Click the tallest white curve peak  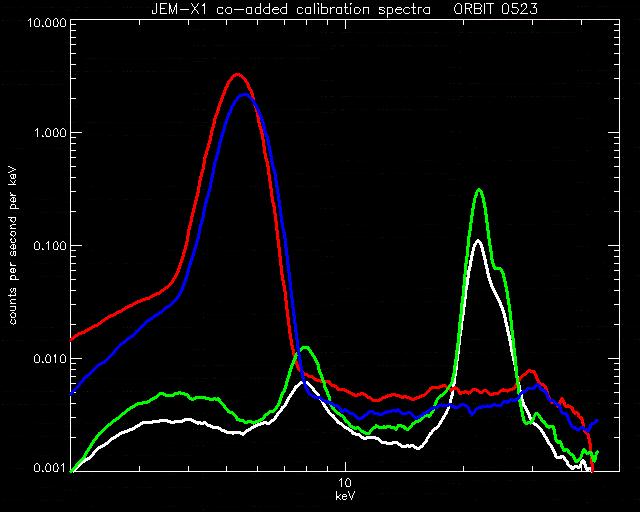pyautogui.click(x=478, y=240)
